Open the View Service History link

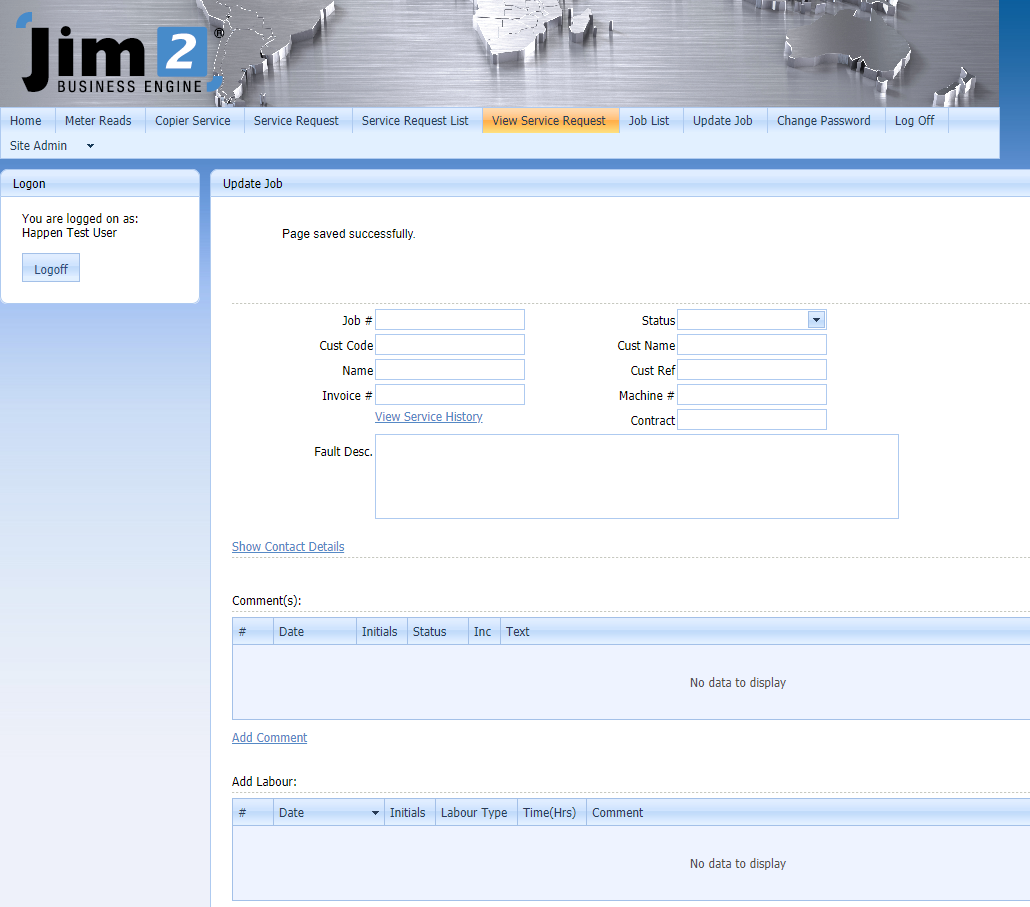tap(428, 417)
